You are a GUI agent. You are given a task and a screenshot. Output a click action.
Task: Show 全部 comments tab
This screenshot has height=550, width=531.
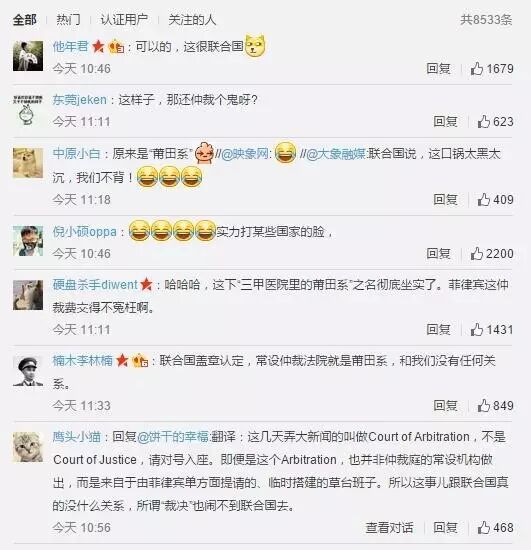pyautogui.click(x=25, y=20)
